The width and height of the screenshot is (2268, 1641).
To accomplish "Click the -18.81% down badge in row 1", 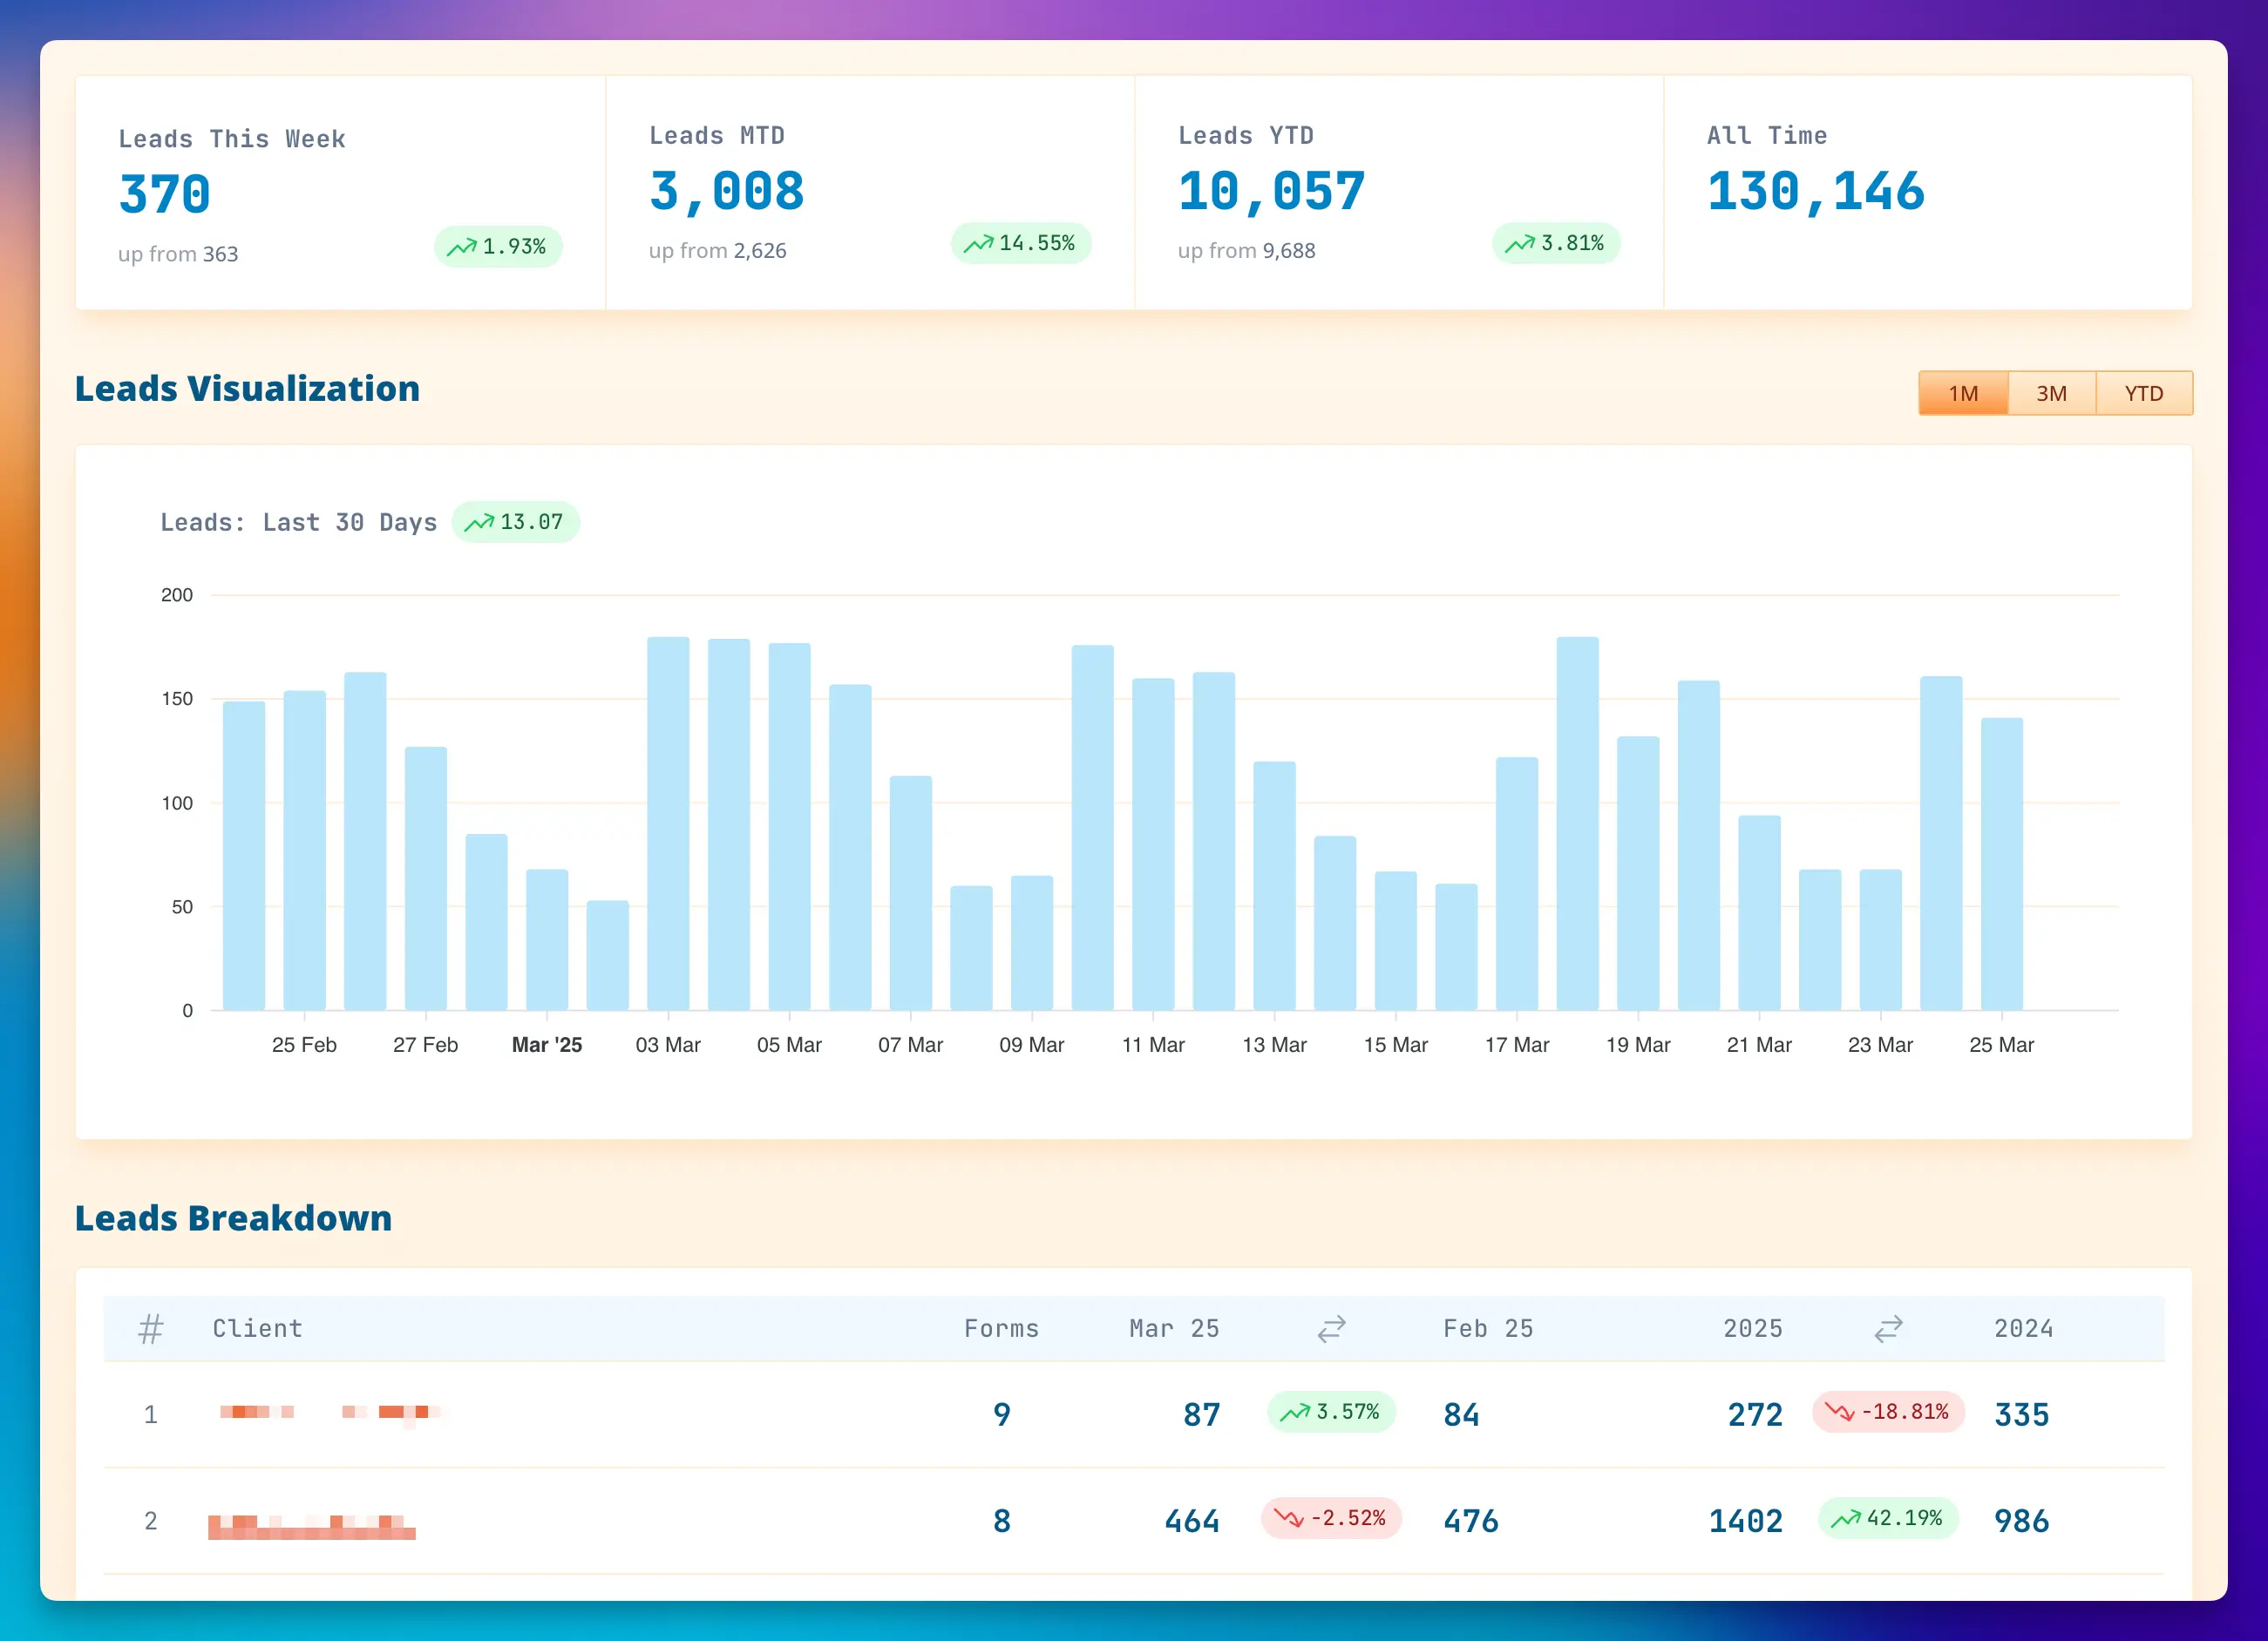I will coord(1888,1411).
